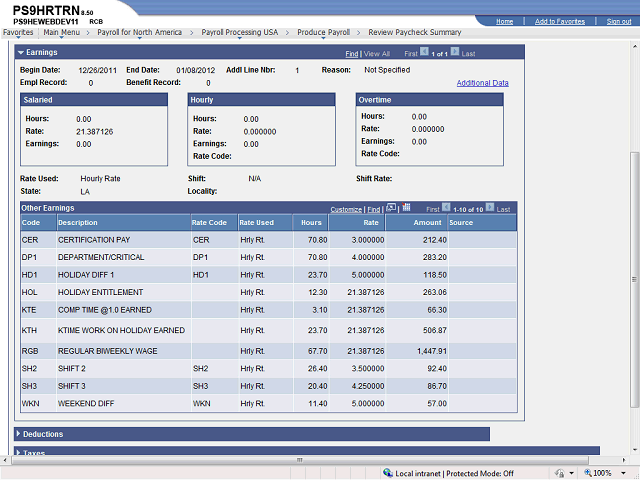The height and width of the screenshot is (480, 640).
Task: Click Find link in Earnings header
Action: point(351,53)
